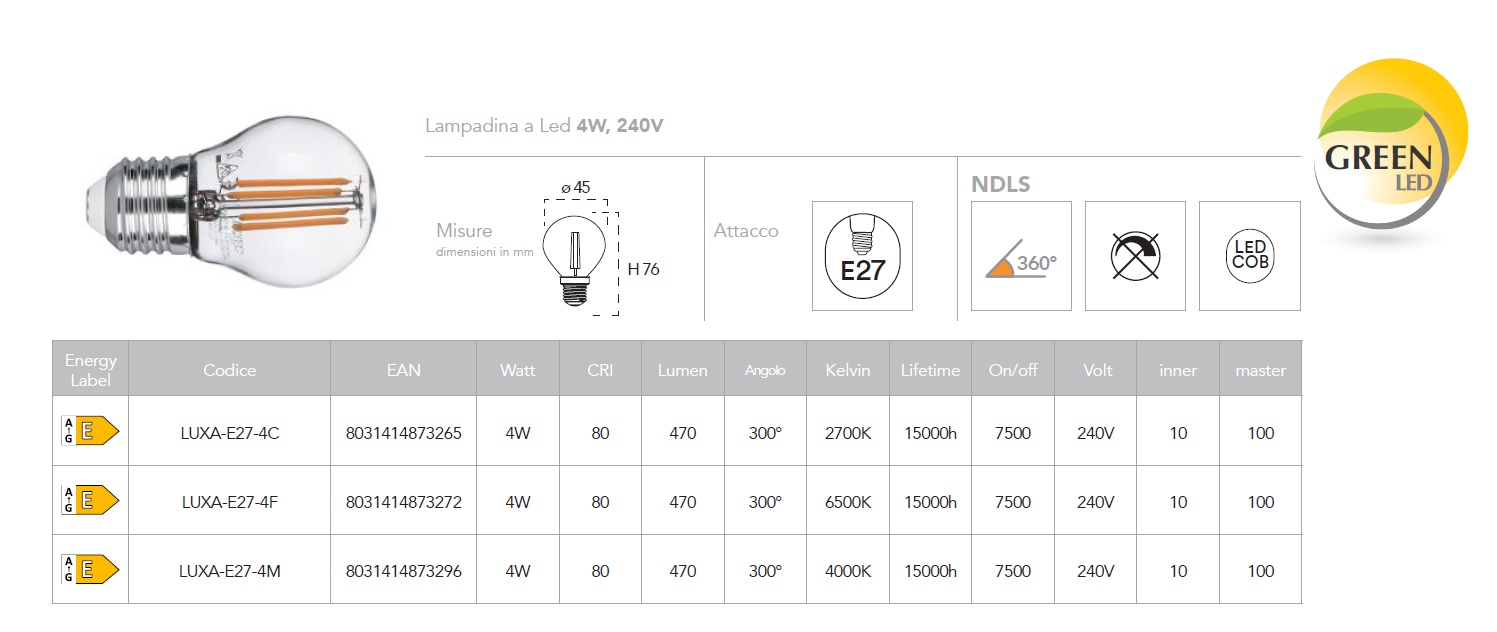
Task: Click the Lifetime column header
Action: pyautogui.click(x=930, y=370)
